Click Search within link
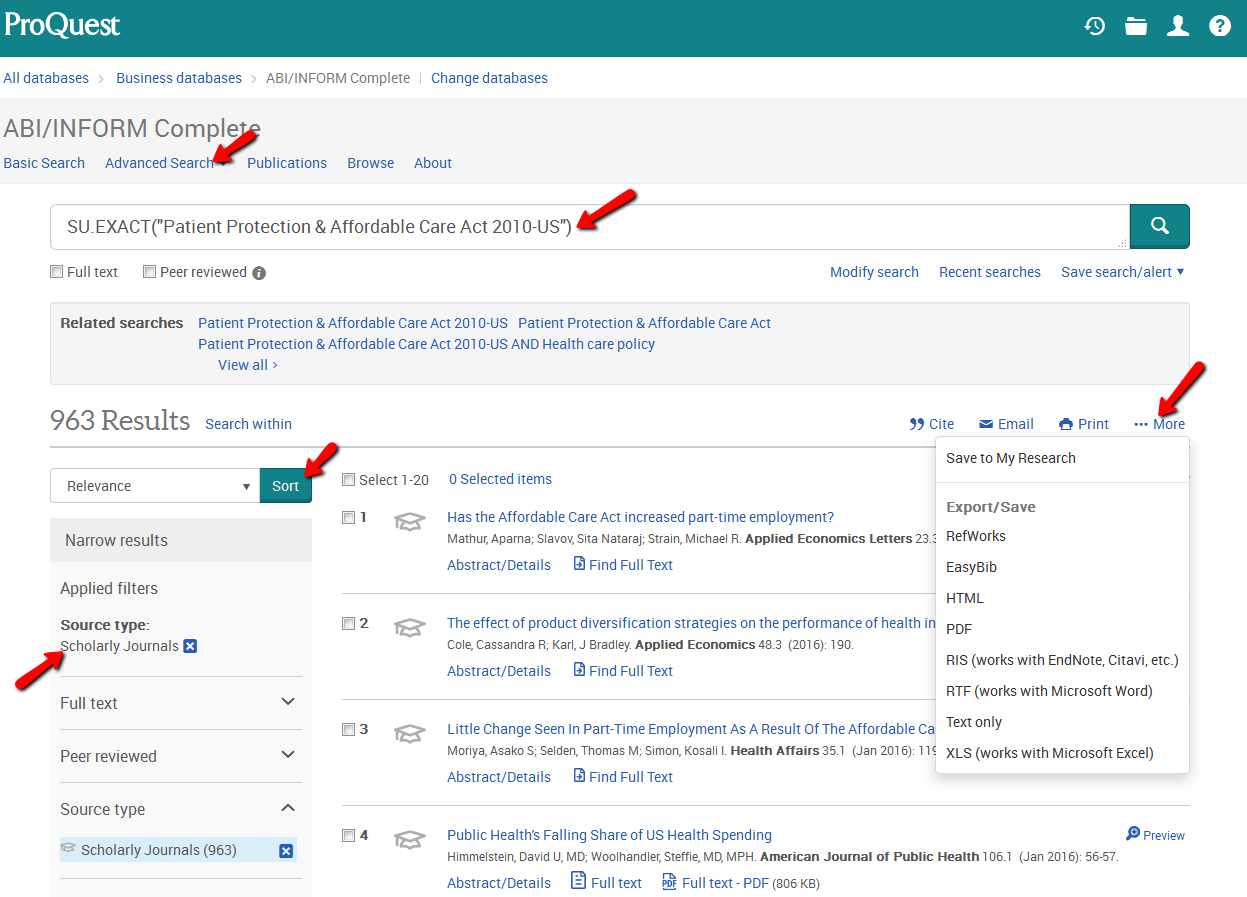The height and width of the screenshot is (897, 1247). tap(249, 424)
